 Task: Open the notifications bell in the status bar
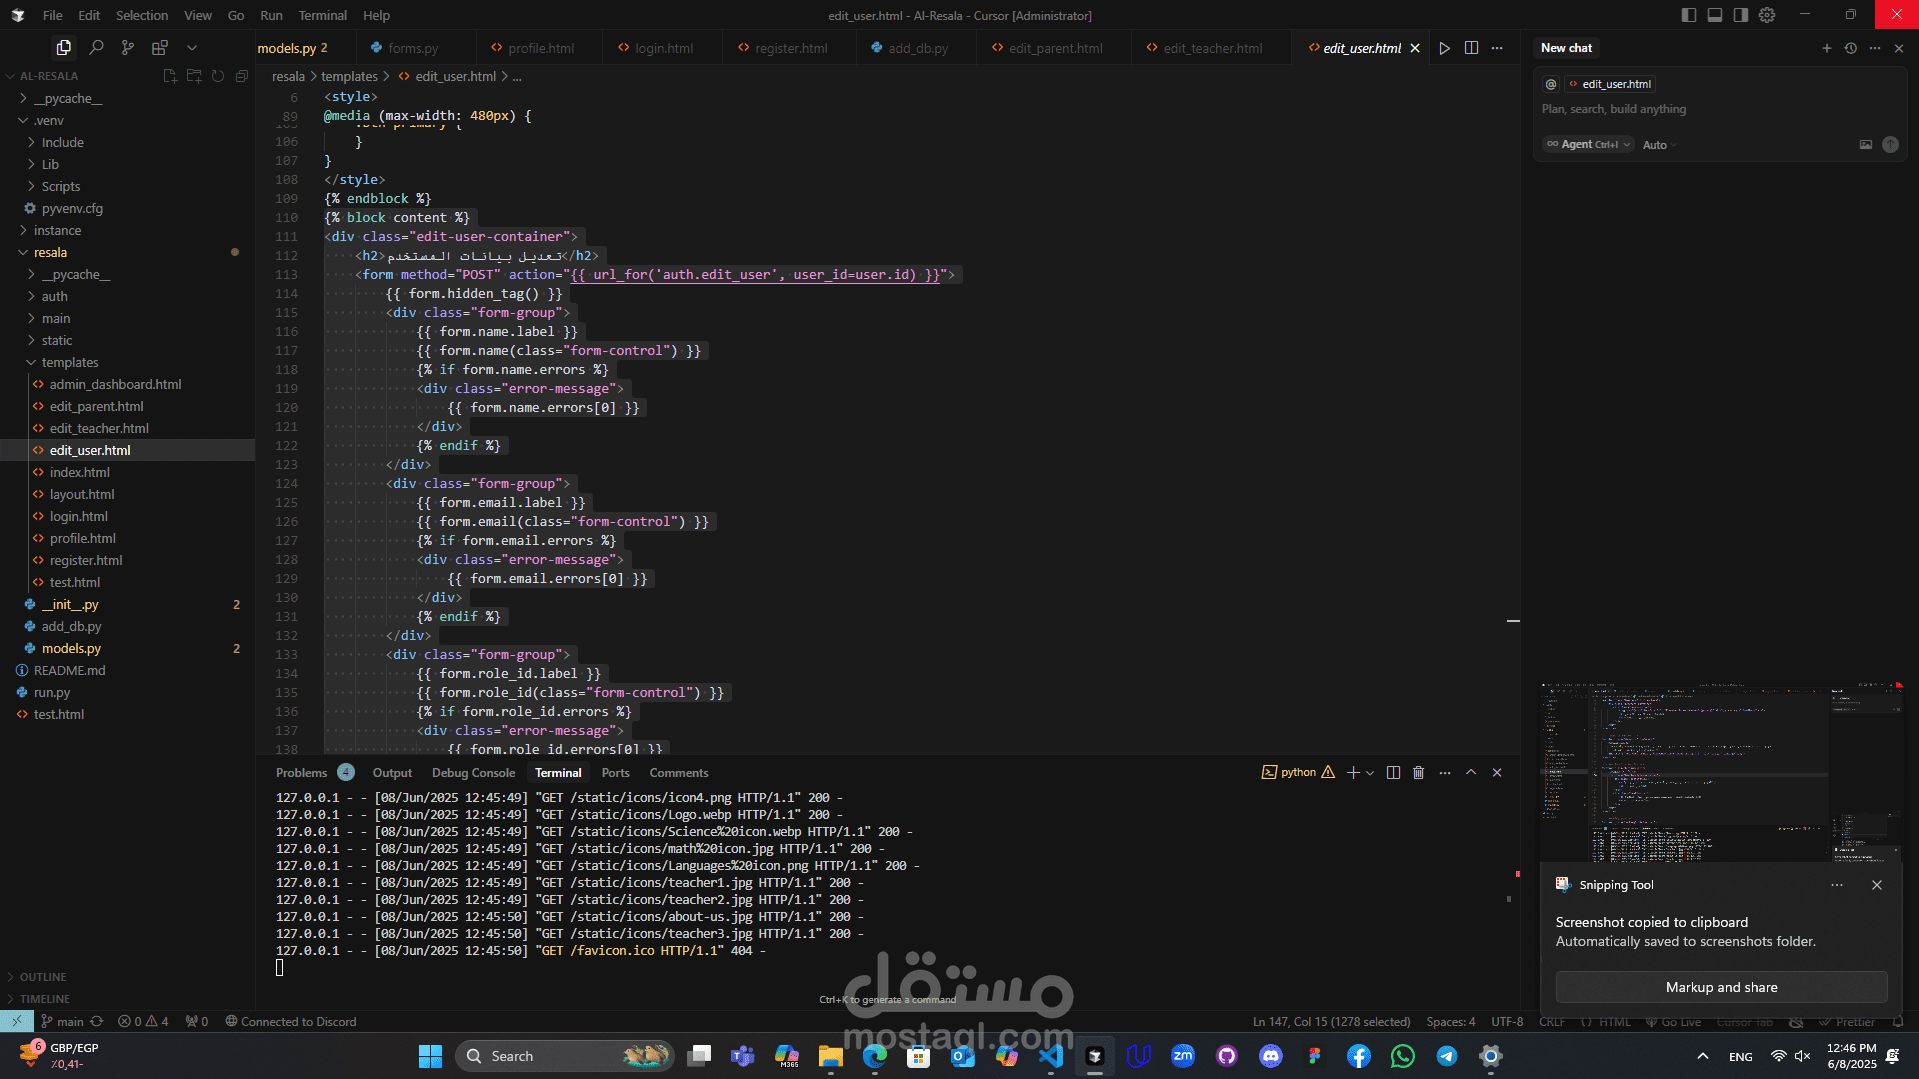(x=1898, y=1022)
